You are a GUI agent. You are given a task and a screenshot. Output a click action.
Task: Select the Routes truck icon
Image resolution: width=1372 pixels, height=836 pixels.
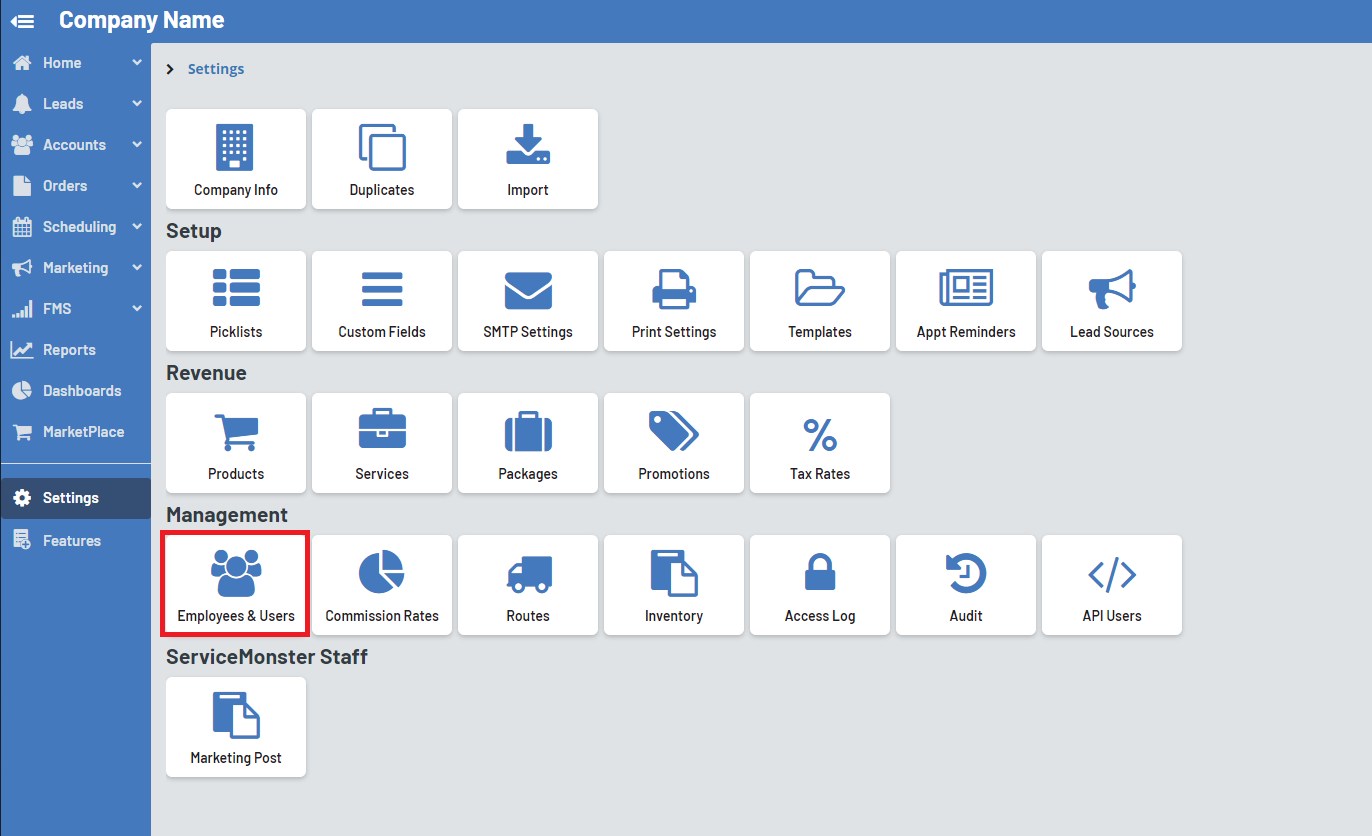[527, 573]
